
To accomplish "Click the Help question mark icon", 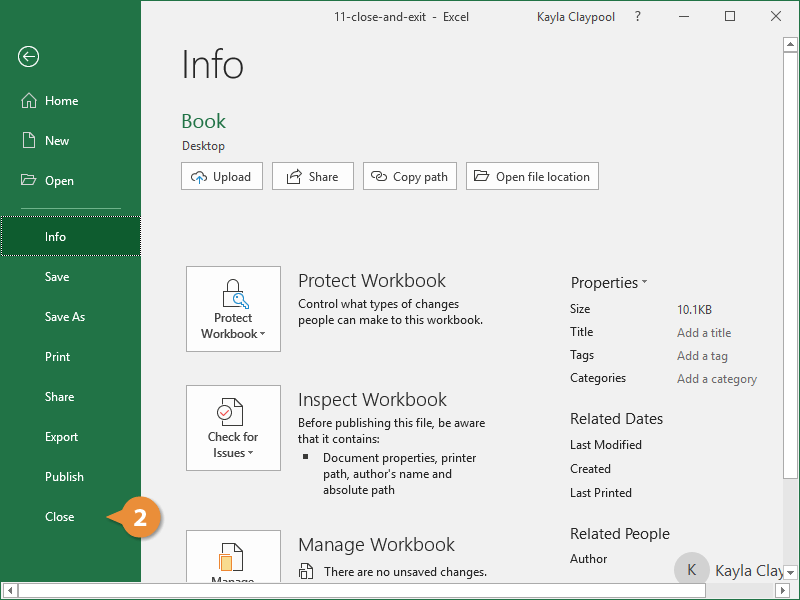I will click(637, 16).
